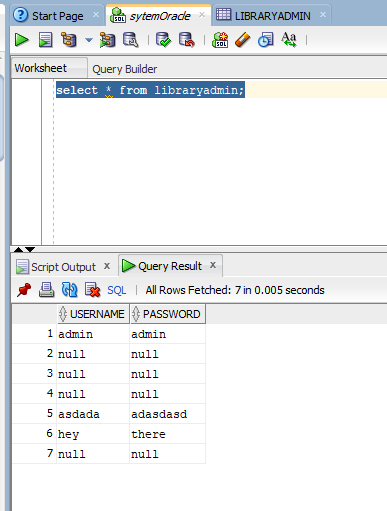Expand the editor with the down arrow splitter
This screenshot has width=387, height=511.
pyautogui.click(x=30, y=249)
